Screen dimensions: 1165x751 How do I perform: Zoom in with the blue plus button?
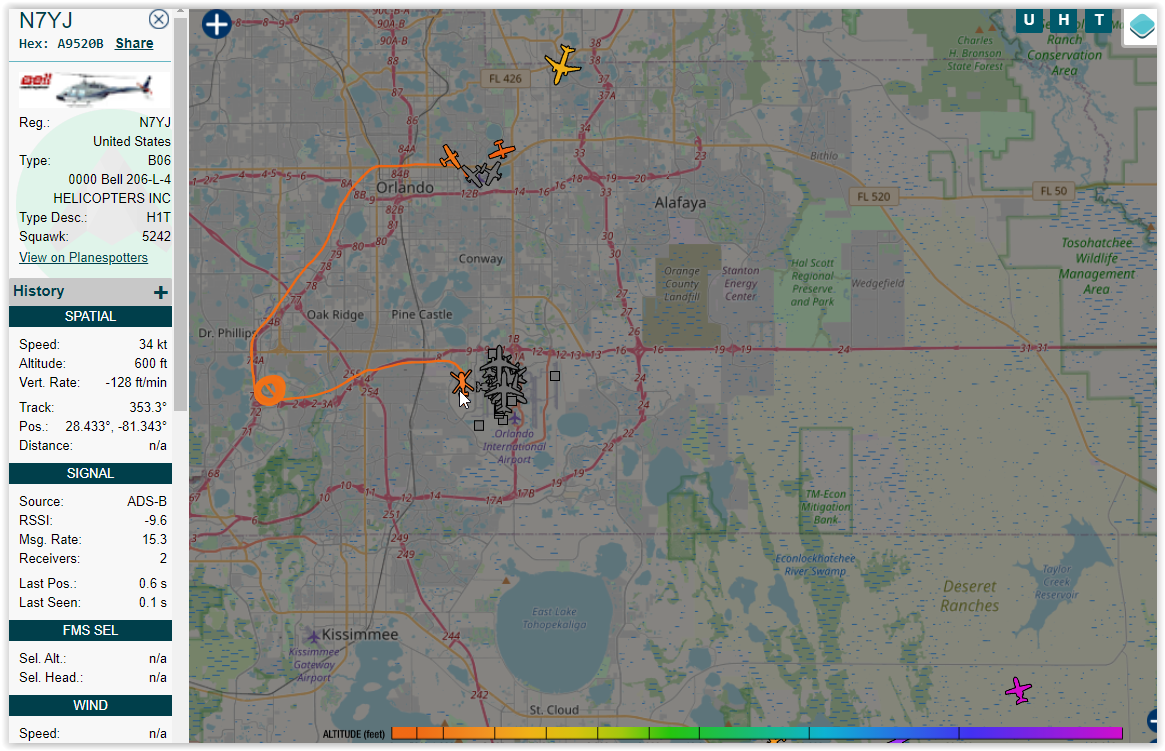pyautogui.click(x=216, y=25)
